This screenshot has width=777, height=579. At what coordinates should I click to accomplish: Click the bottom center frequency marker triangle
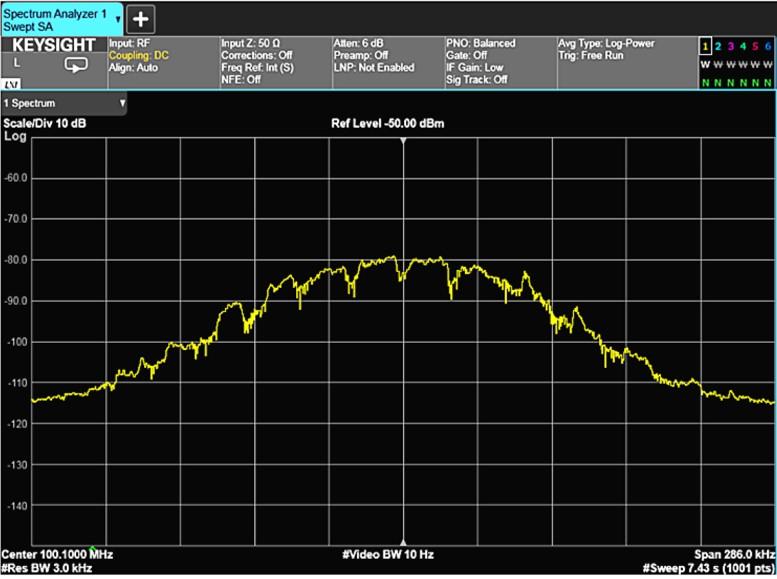tap(403, 543)
